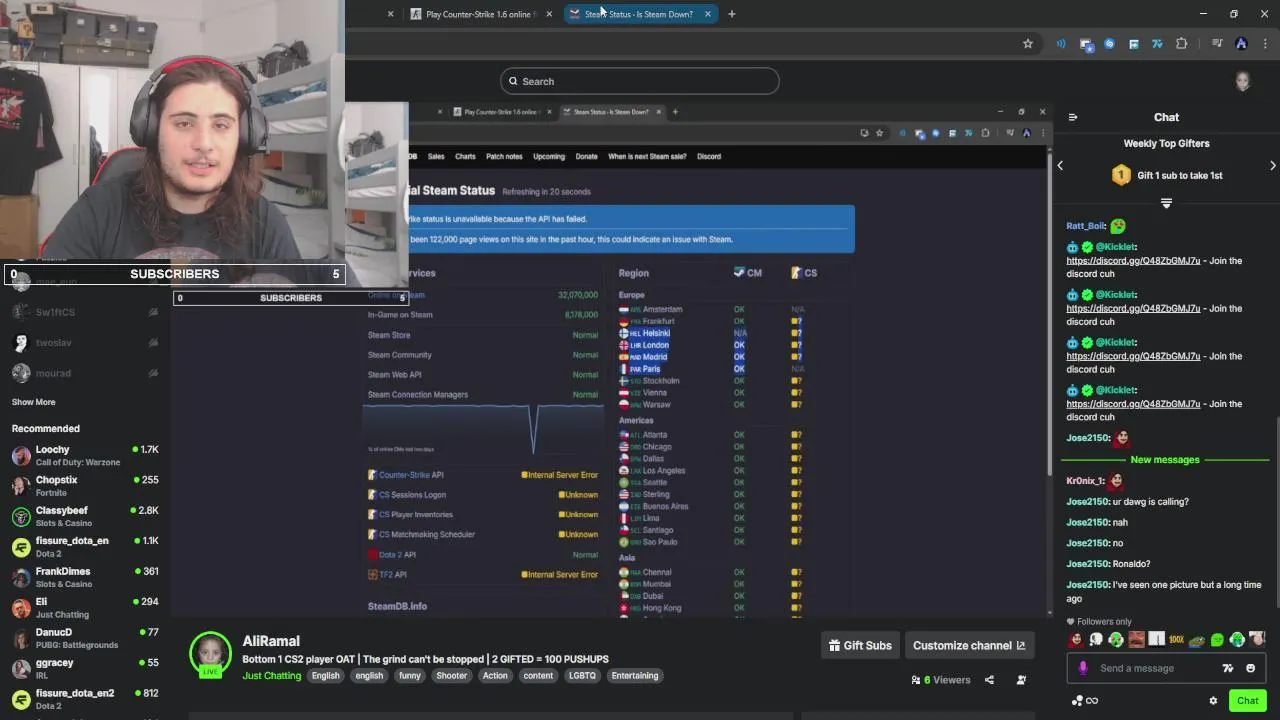Image resolution: width=1280 pixels, height=720 pixels.
Task: Open the emoji picker smiley icon
Action: 1250,668
